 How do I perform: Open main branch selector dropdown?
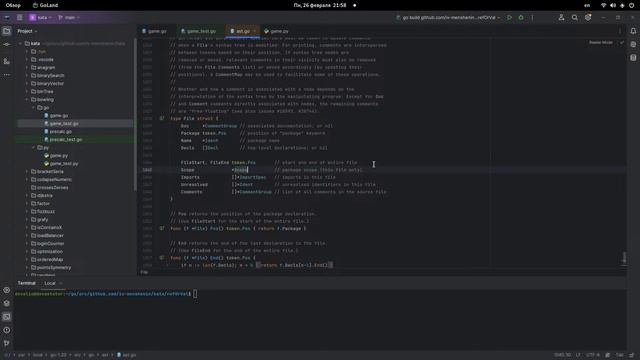[69, 18]
